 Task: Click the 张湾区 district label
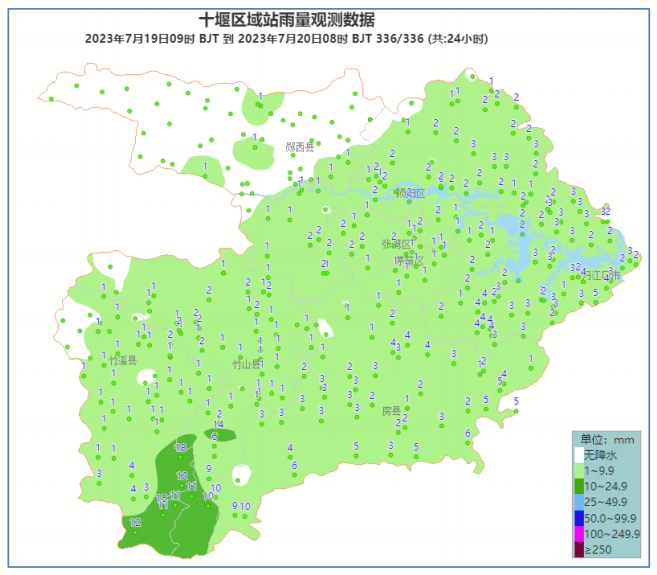pyautogui.click(x=396, y=244)
